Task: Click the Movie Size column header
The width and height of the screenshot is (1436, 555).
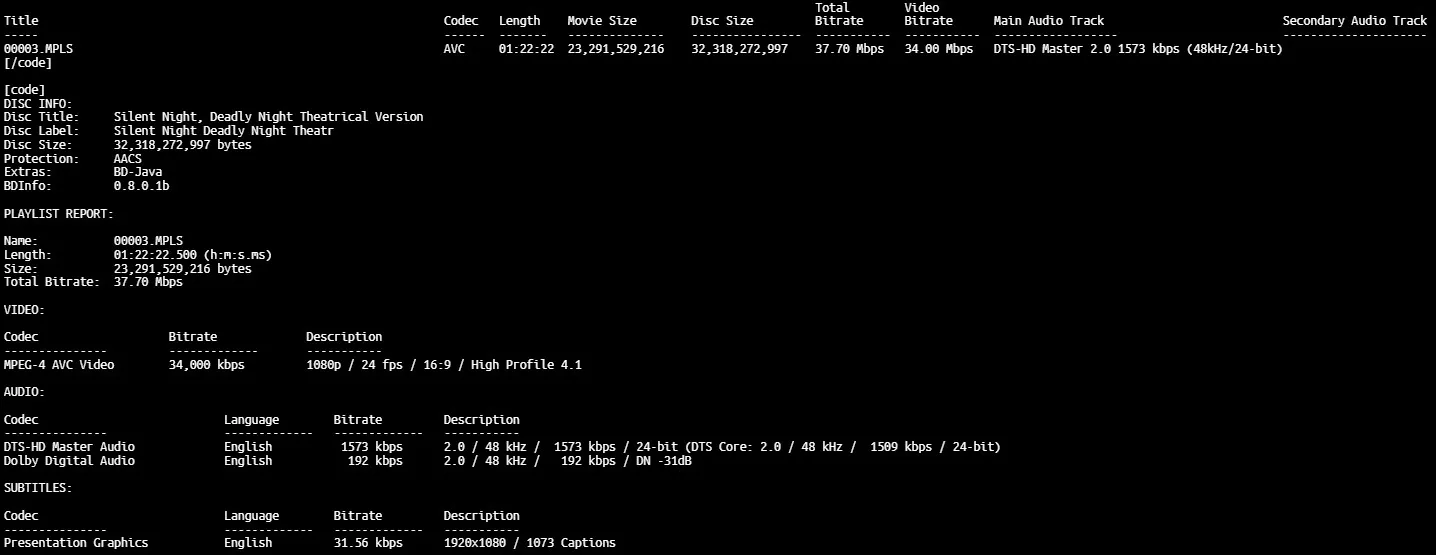Action: pyautogui.click(x=601, y=21)
